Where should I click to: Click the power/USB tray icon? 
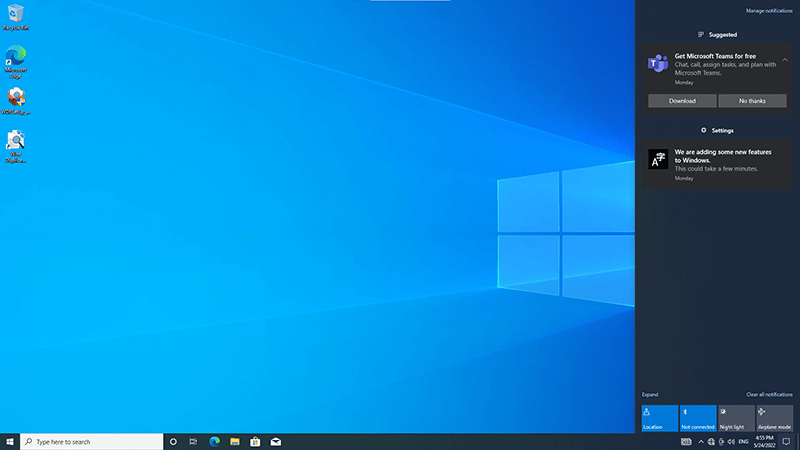pos(721,442)
